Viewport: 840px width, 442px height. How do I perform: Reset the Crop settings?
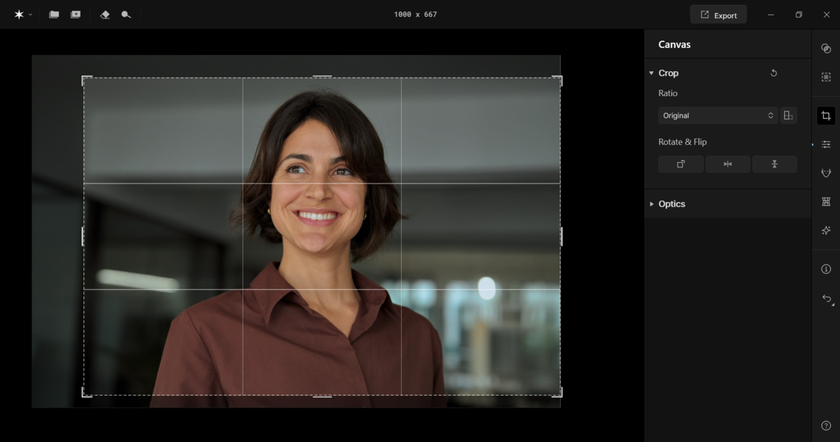click(x=773, y=73)
